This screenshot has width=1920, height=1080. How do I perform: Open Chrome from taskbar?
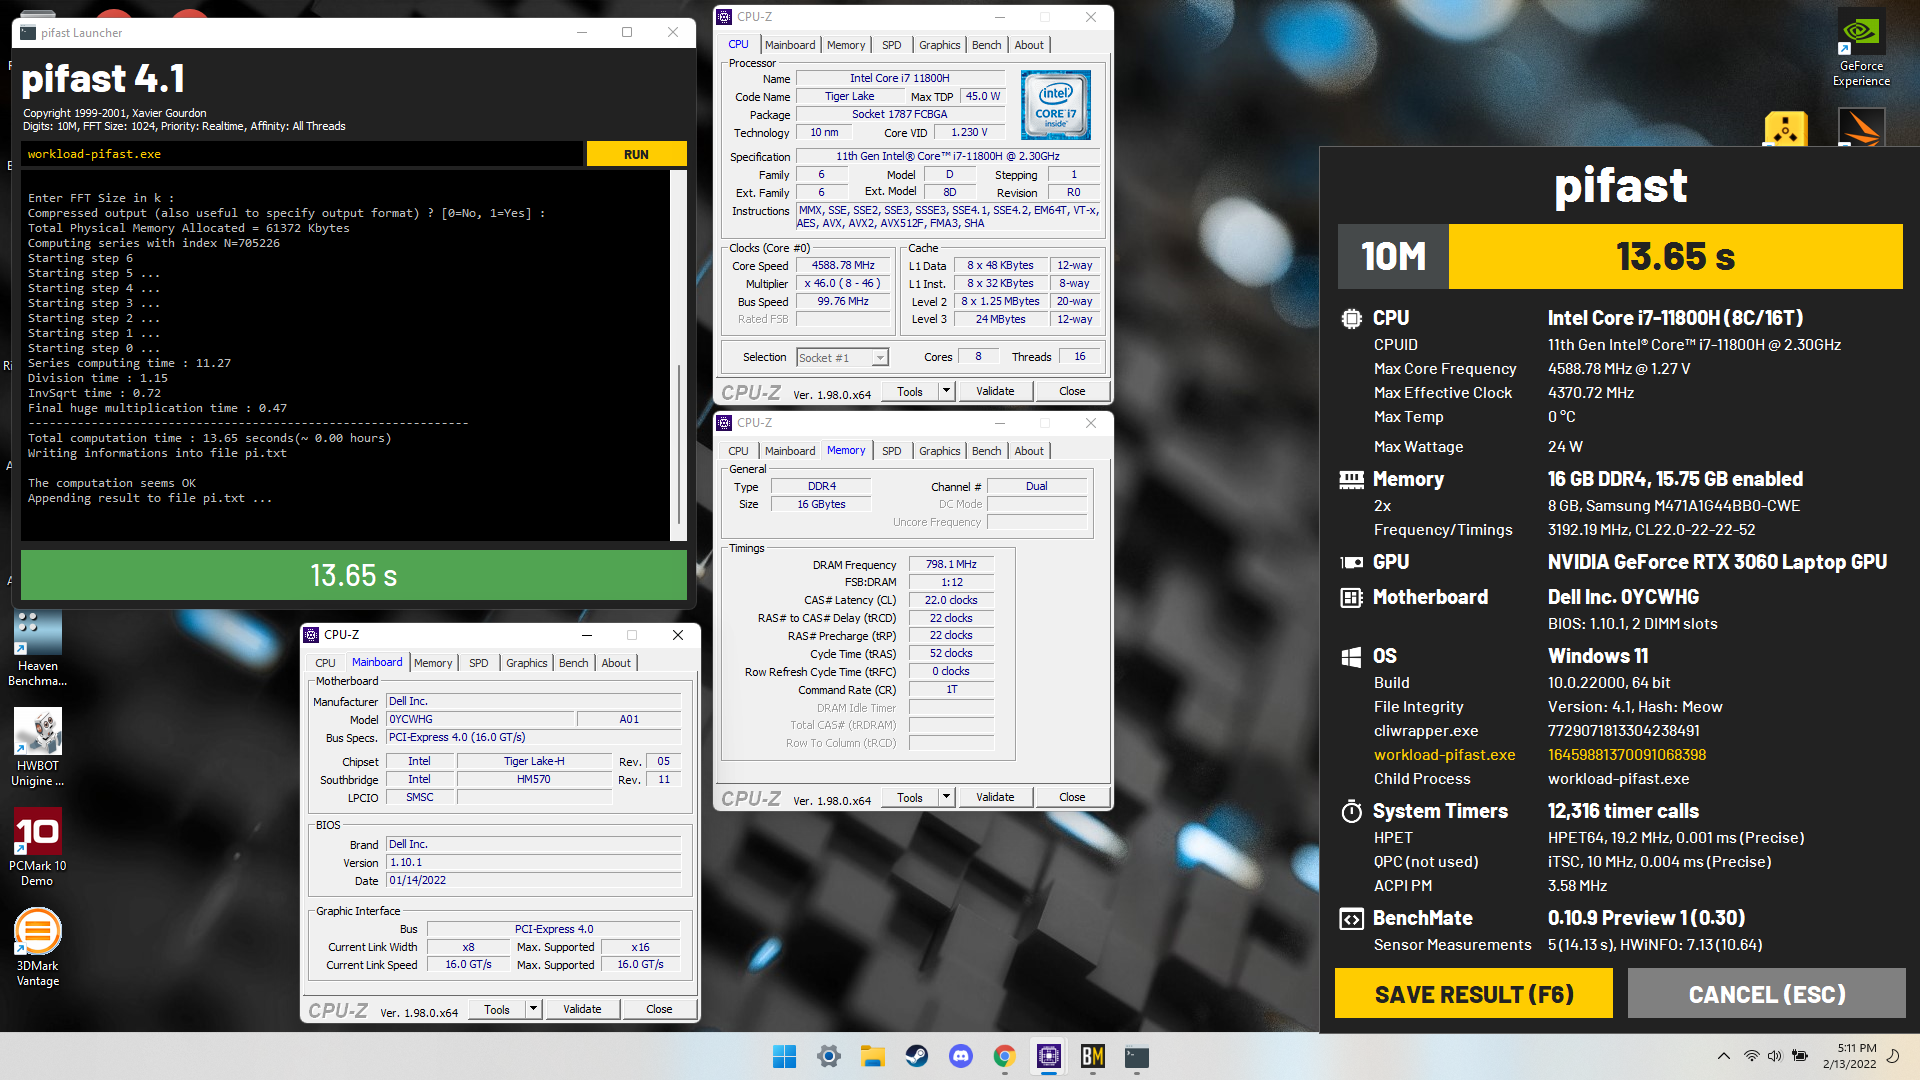[1004, 1056]
